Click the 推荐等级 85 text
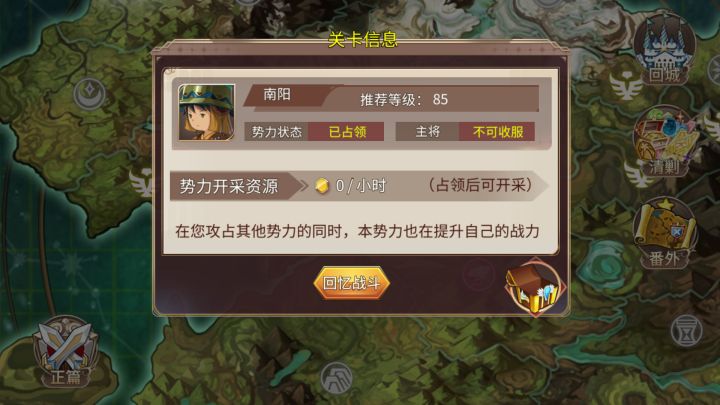 click(x=404, y=100)
